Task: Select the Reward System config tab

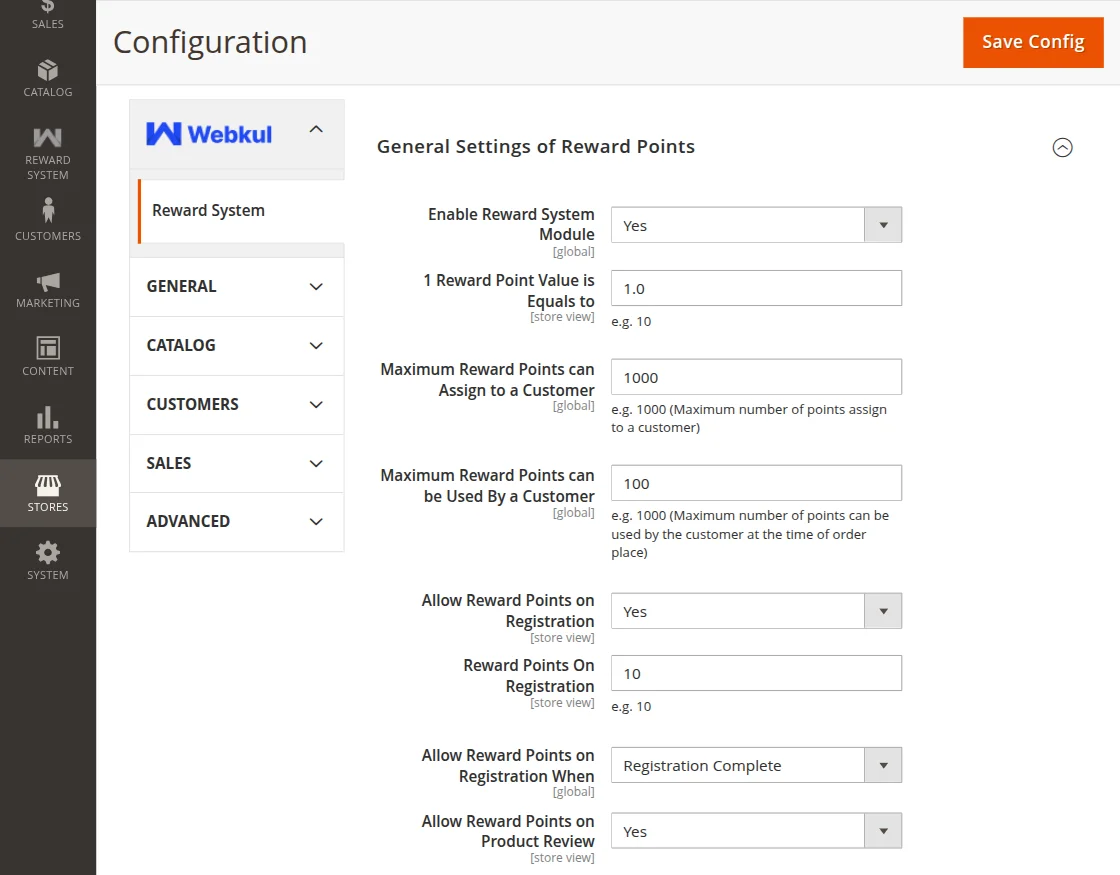Action: coord(209,211)
